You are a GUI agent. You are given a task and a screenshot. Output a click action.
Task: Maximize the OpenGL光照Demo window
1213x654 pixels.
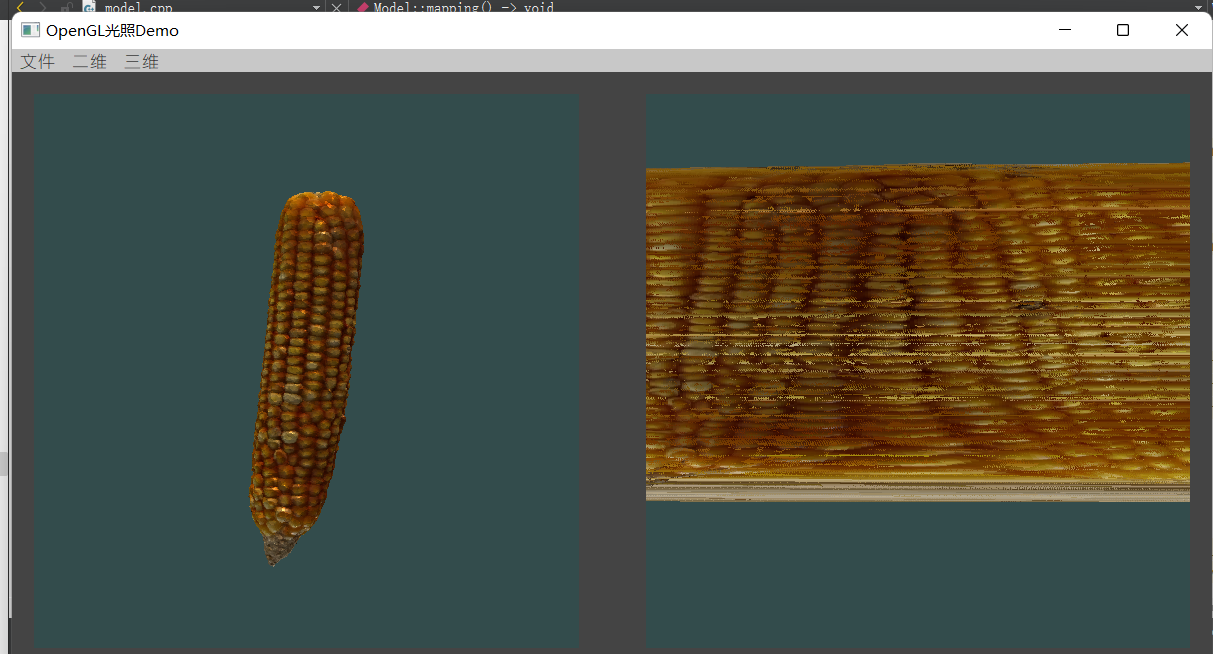click(1123, 30)
